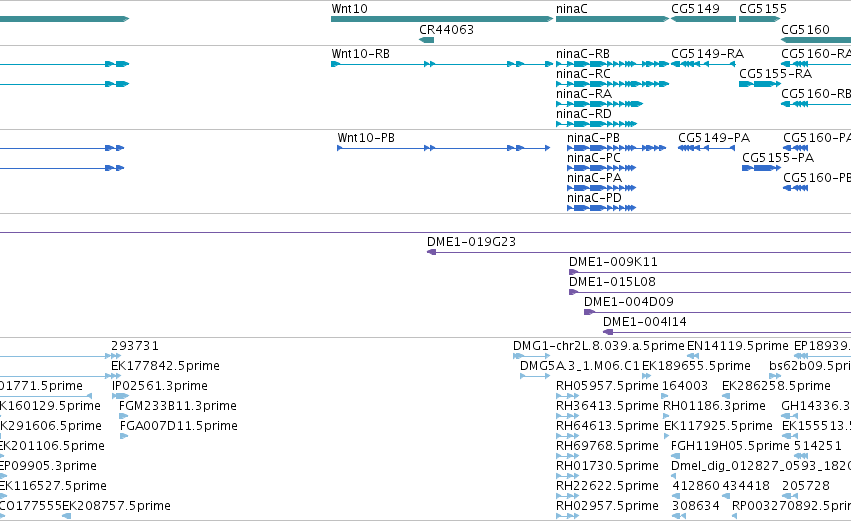Click the EK117925.5prime EST label

pos(718,426)
